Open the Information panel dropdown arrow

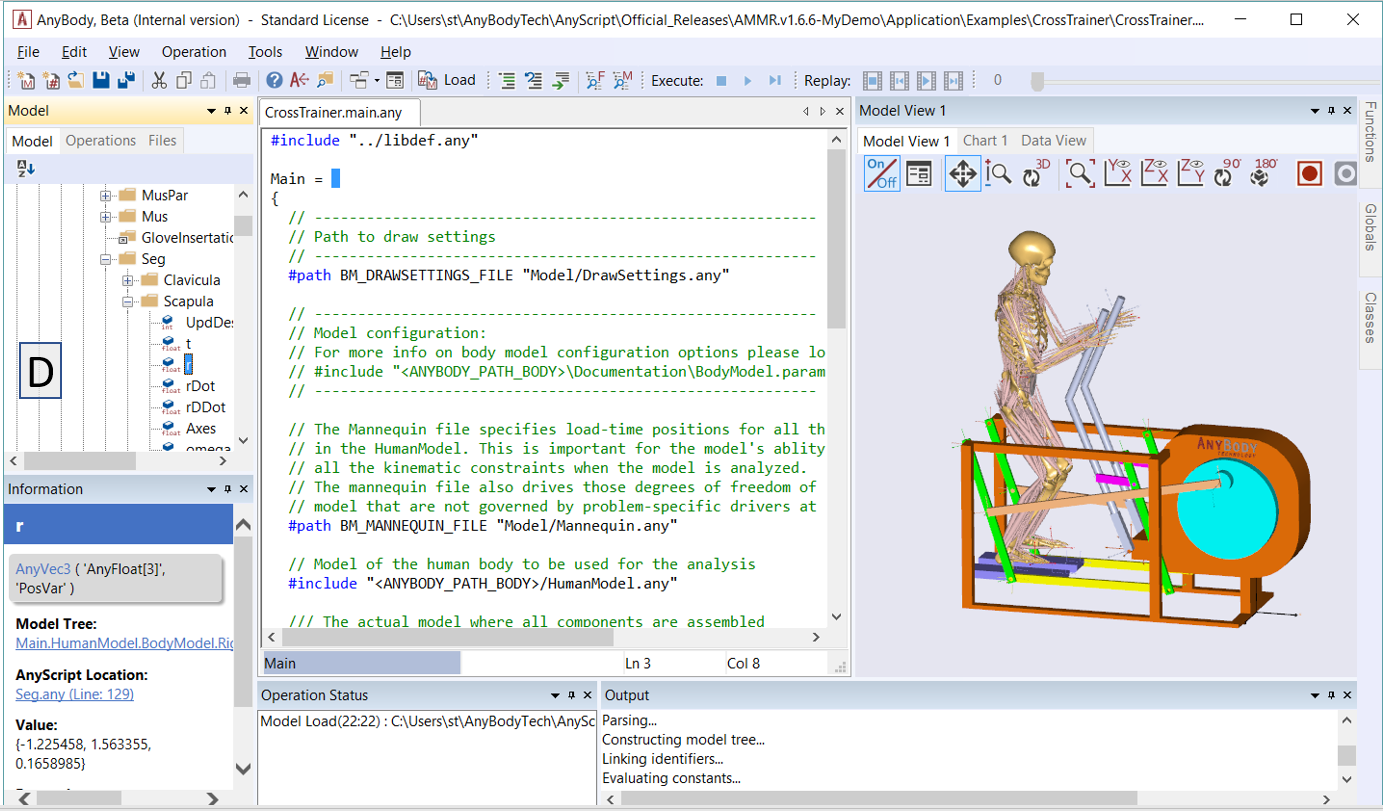click(211, 489)
